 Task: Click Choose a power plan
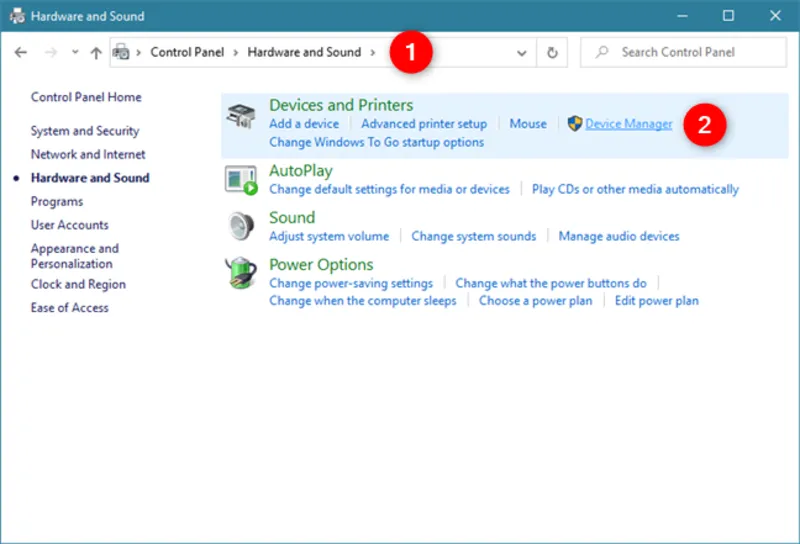(535, 301)
